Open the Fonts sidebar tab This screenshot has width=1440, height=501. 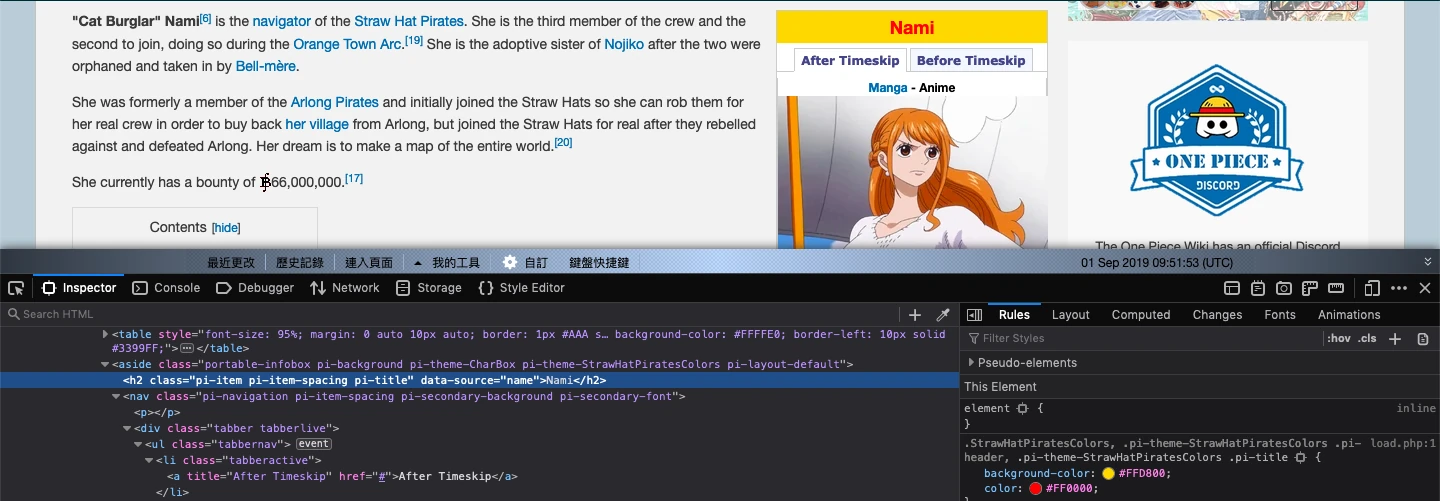point(1279,315)
